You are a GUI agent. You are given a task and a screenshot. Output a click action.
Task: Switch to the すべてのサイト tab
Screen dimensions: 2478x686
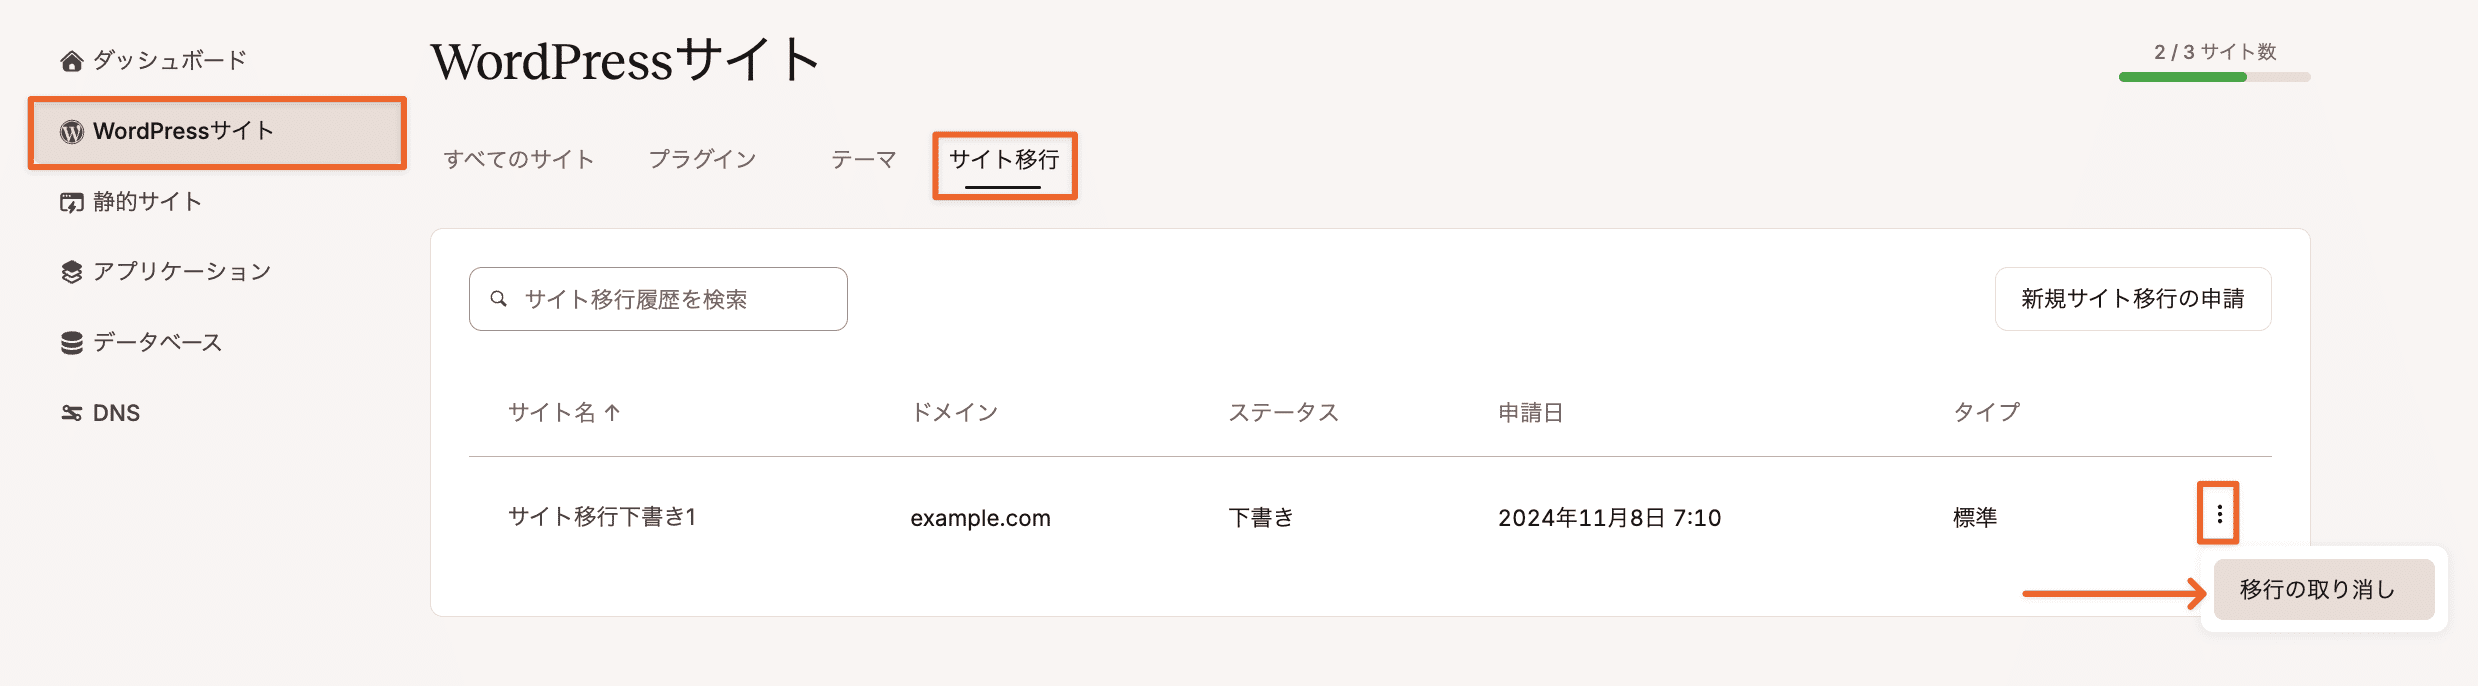(x=518, y=158)
